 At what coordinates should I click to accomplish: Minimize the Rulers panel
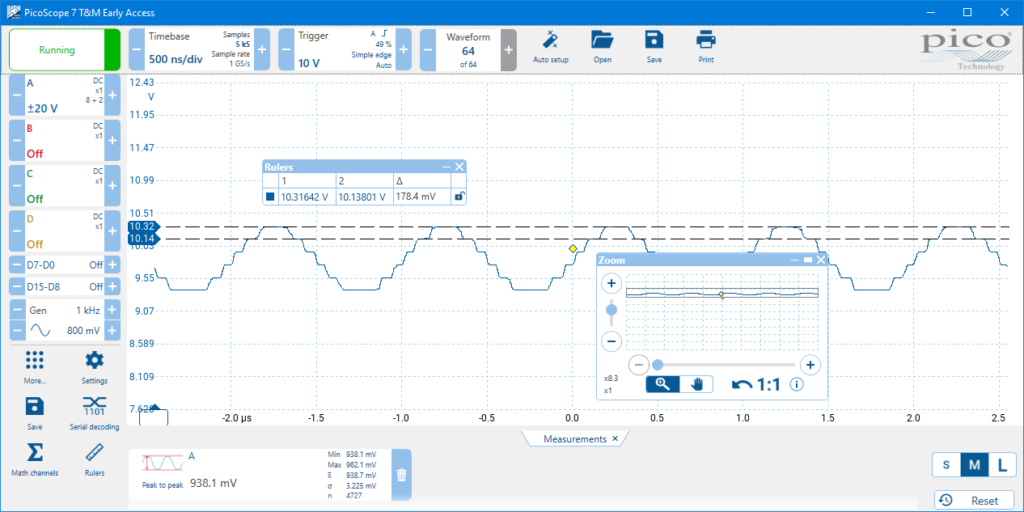pos(446,167)
